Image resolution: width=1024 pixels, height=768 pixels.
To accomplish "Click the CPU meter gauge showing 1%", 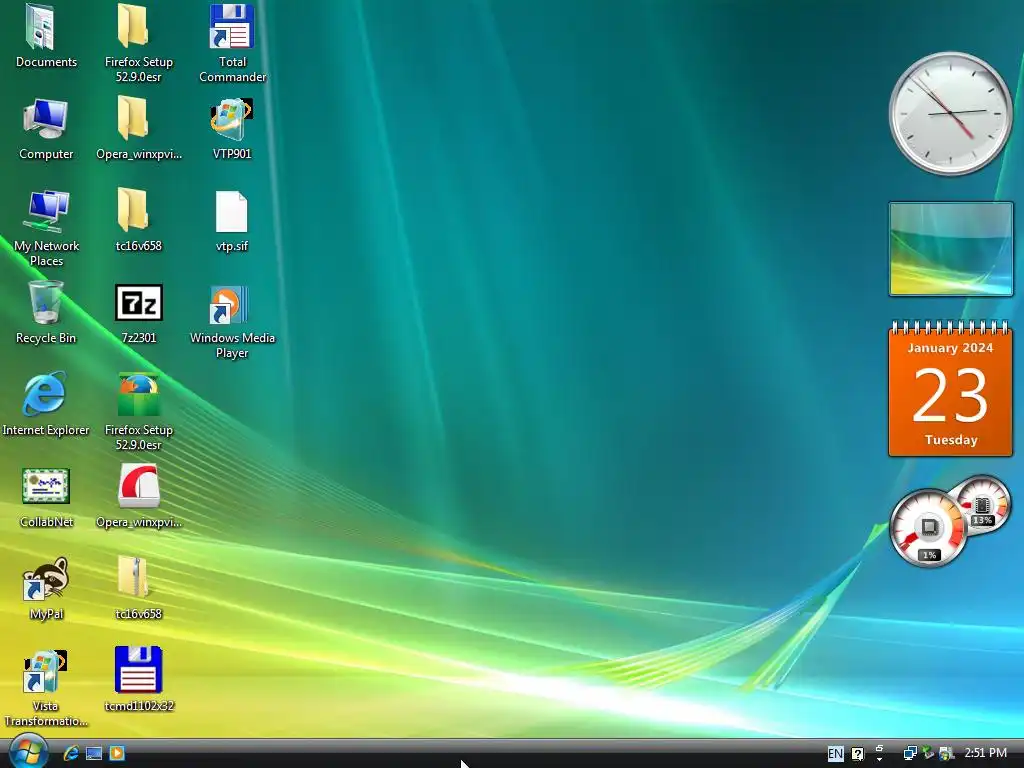I will coord(928,528).
